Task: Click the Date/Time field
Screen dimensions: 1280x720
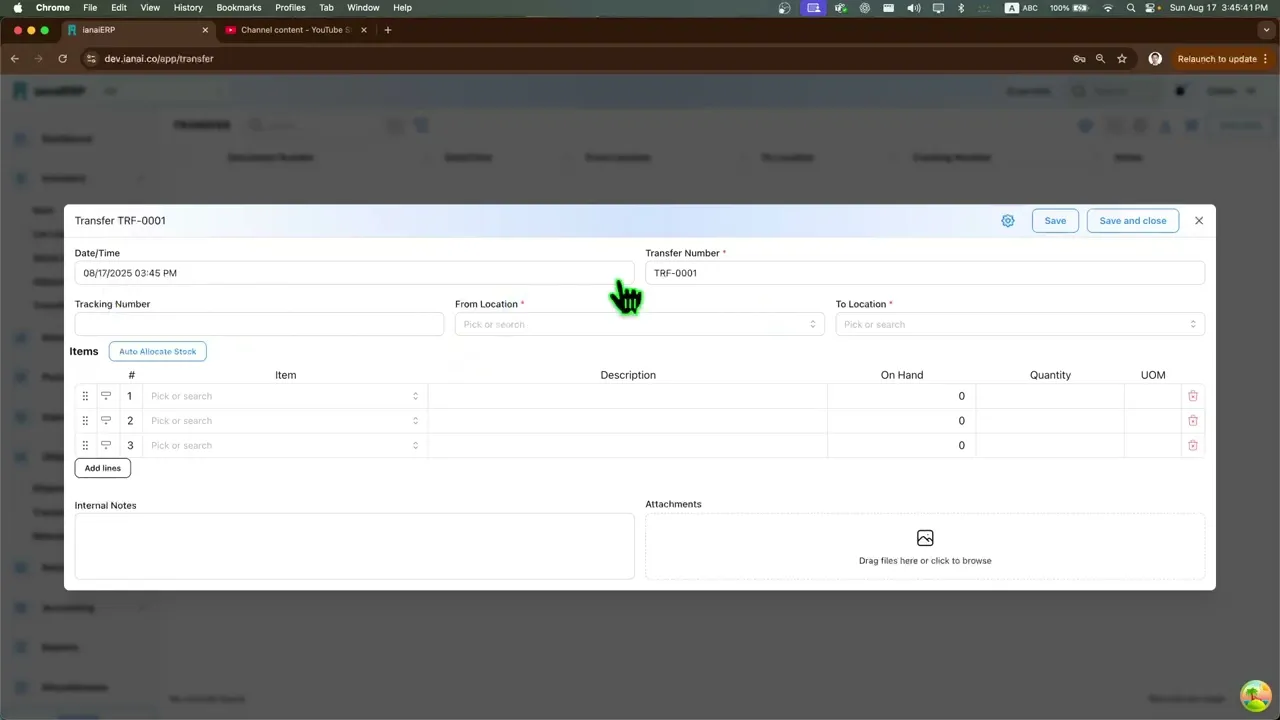Action: click(354, 273)
